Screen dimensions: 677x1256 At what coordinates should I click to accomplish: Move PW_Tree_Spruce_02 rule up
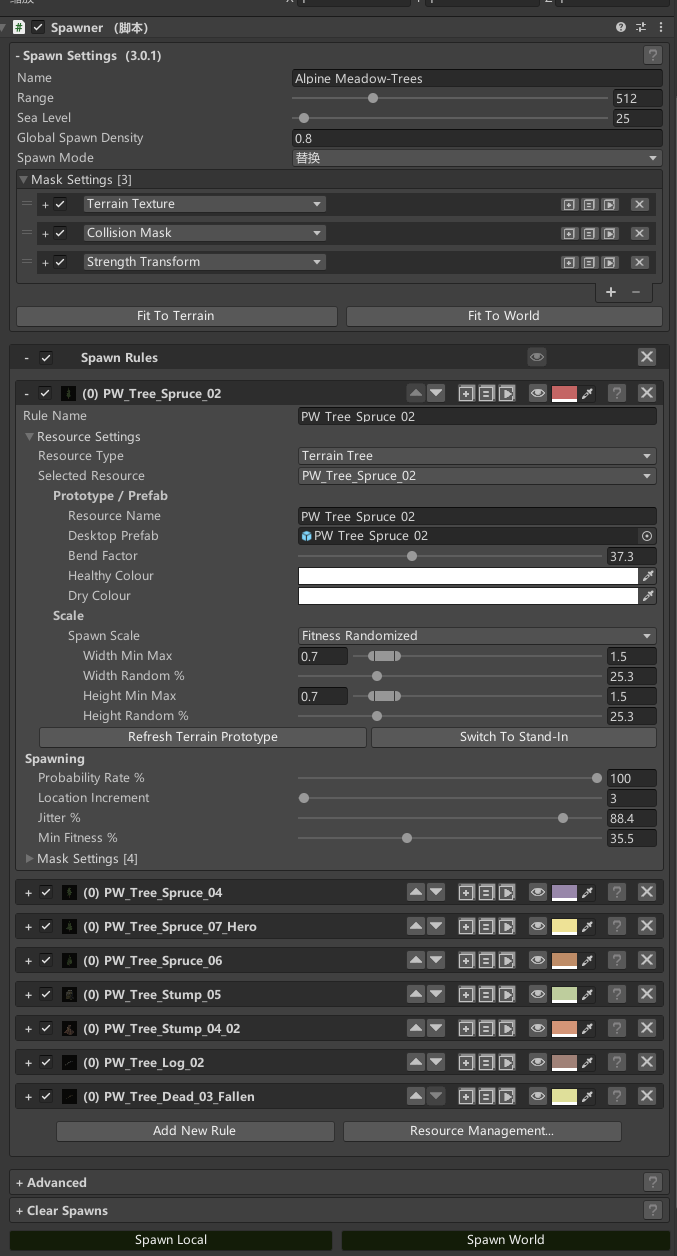tap(416, 393)
